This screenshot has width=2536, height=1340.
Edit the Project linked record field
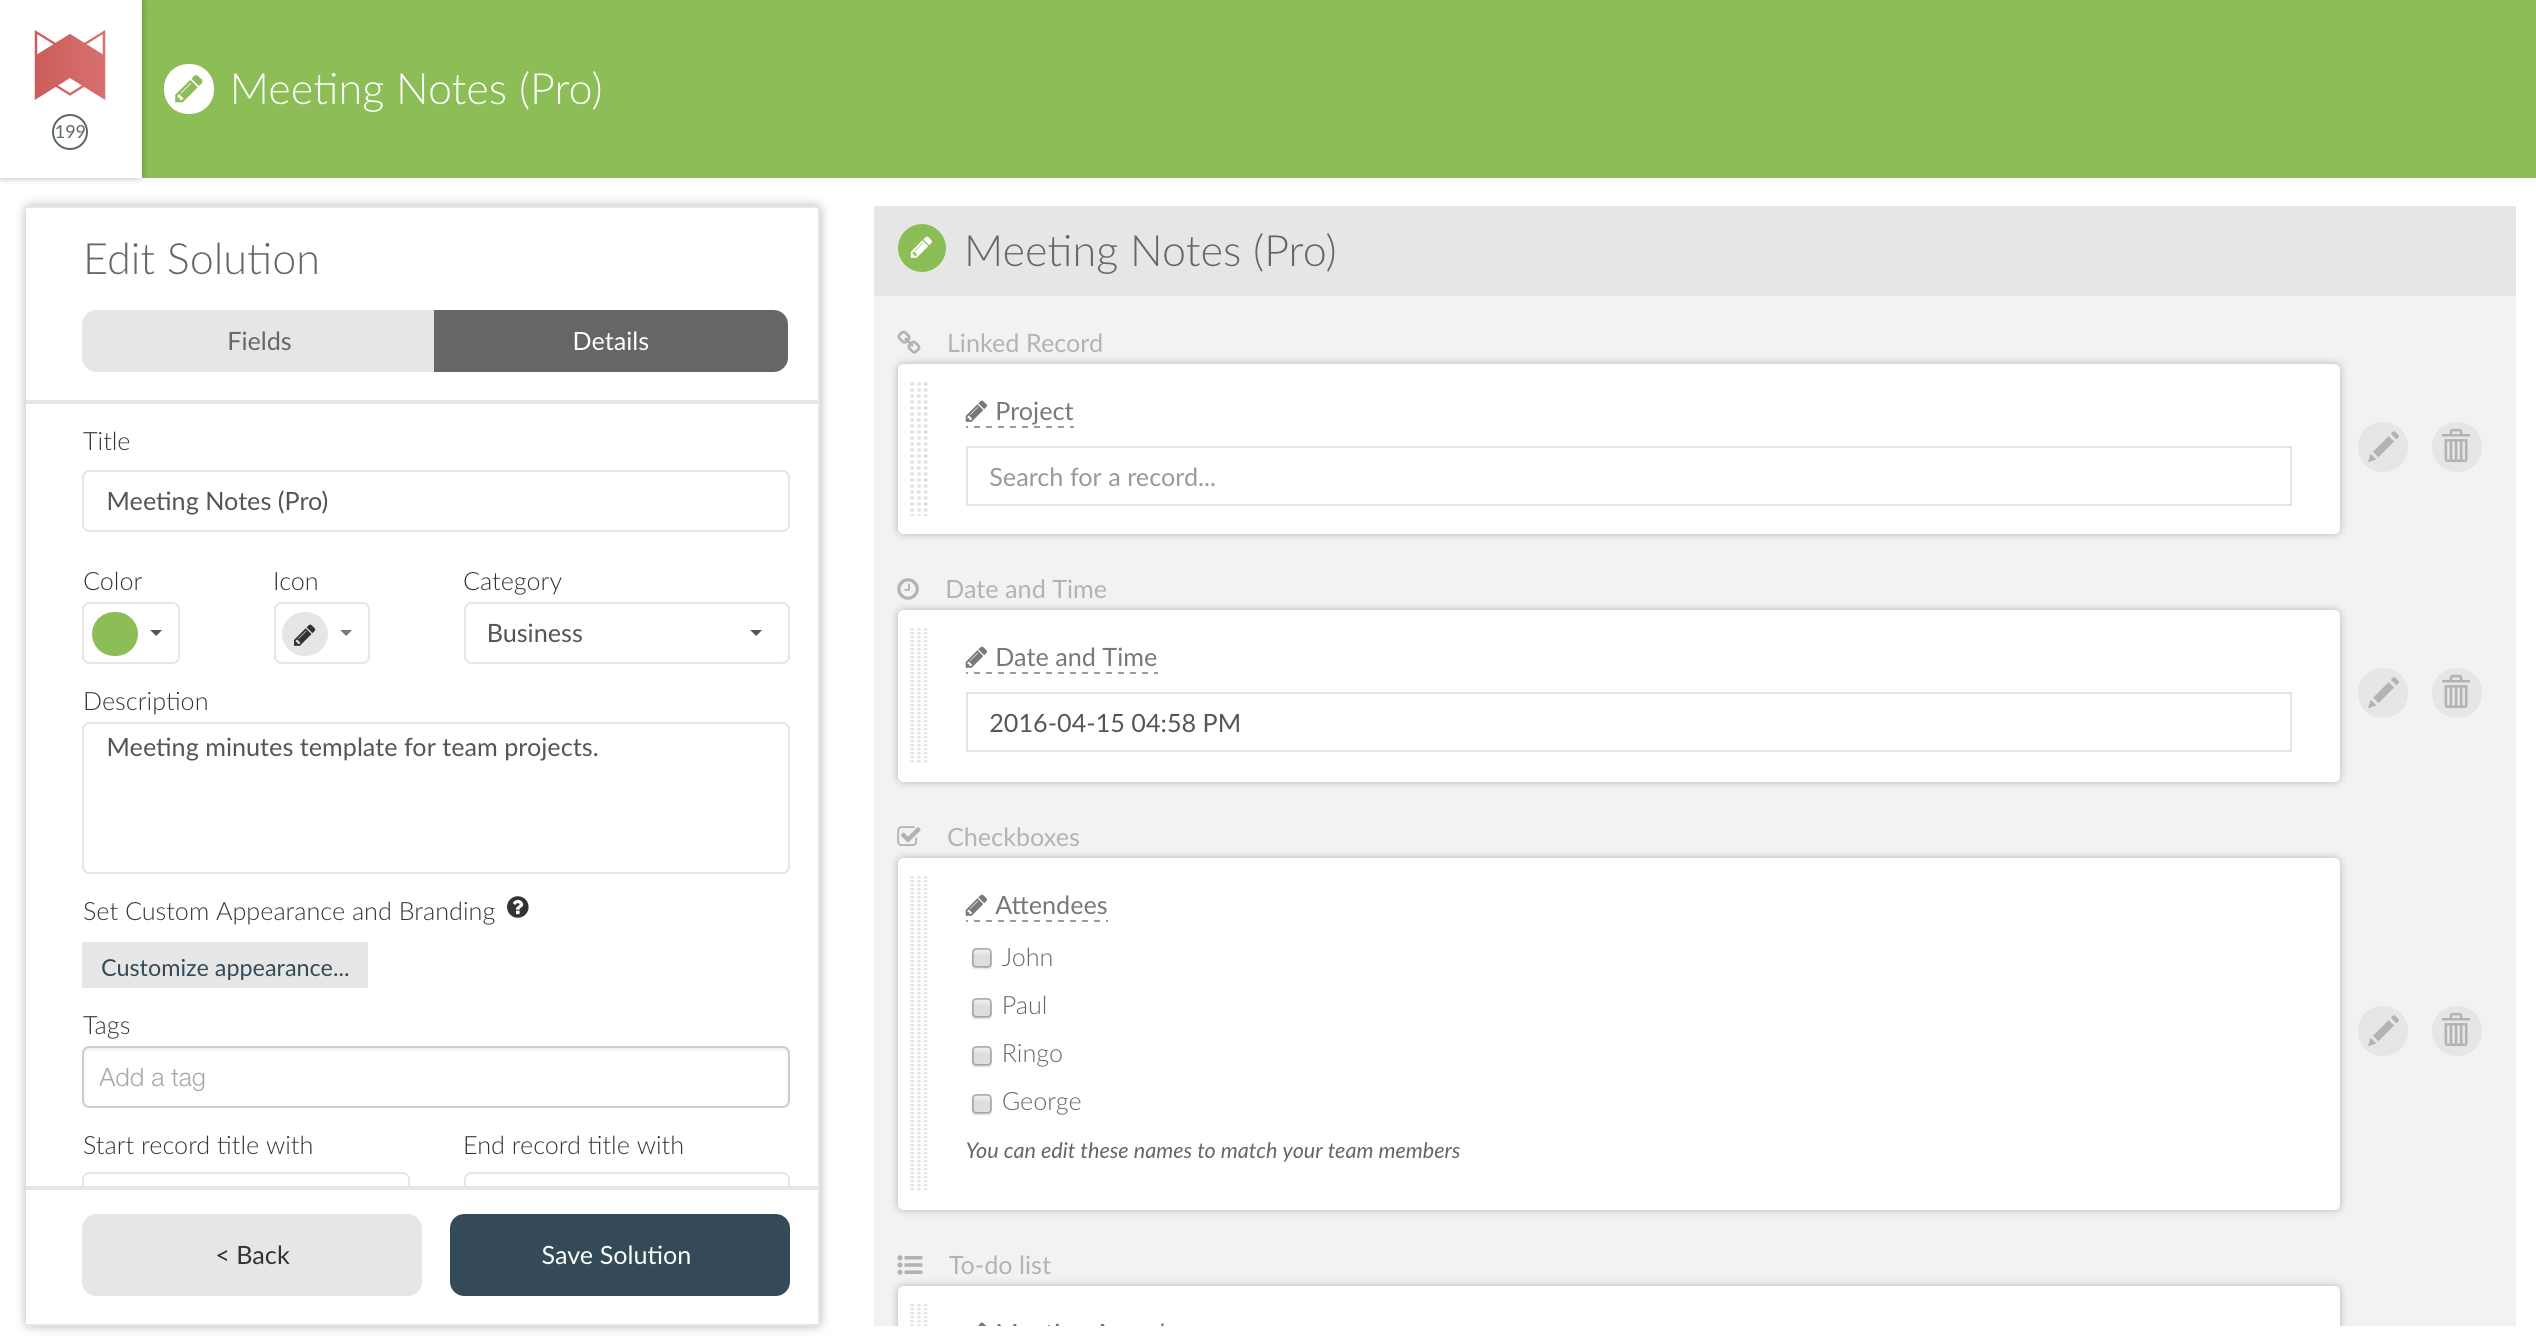tap(2383, 446)
